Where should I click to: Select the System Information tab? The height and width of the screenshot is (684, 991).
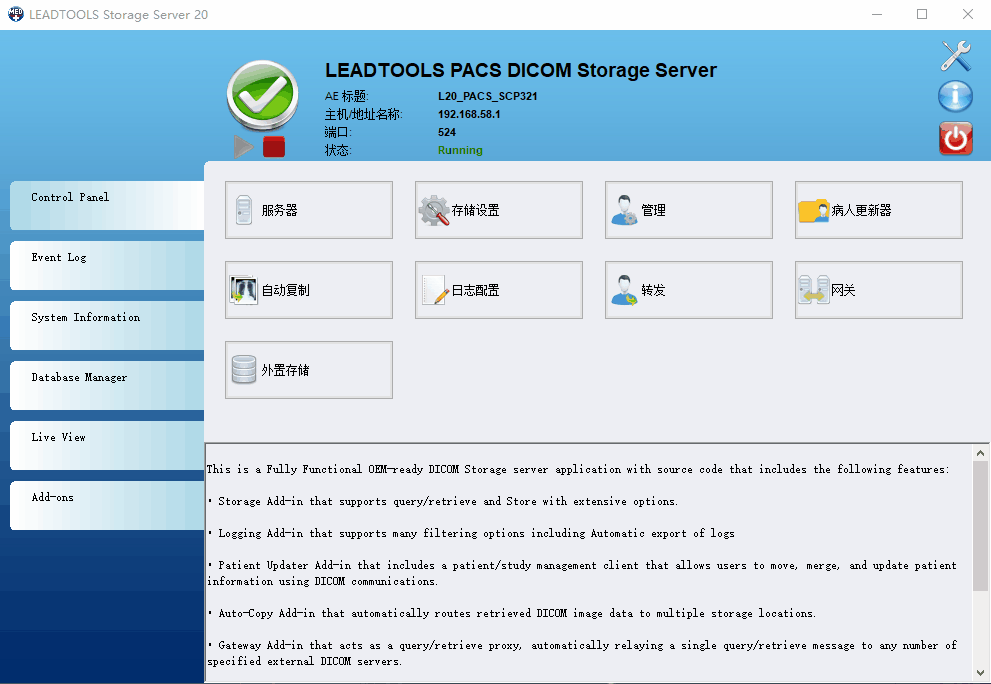click(x=107, y=325)
